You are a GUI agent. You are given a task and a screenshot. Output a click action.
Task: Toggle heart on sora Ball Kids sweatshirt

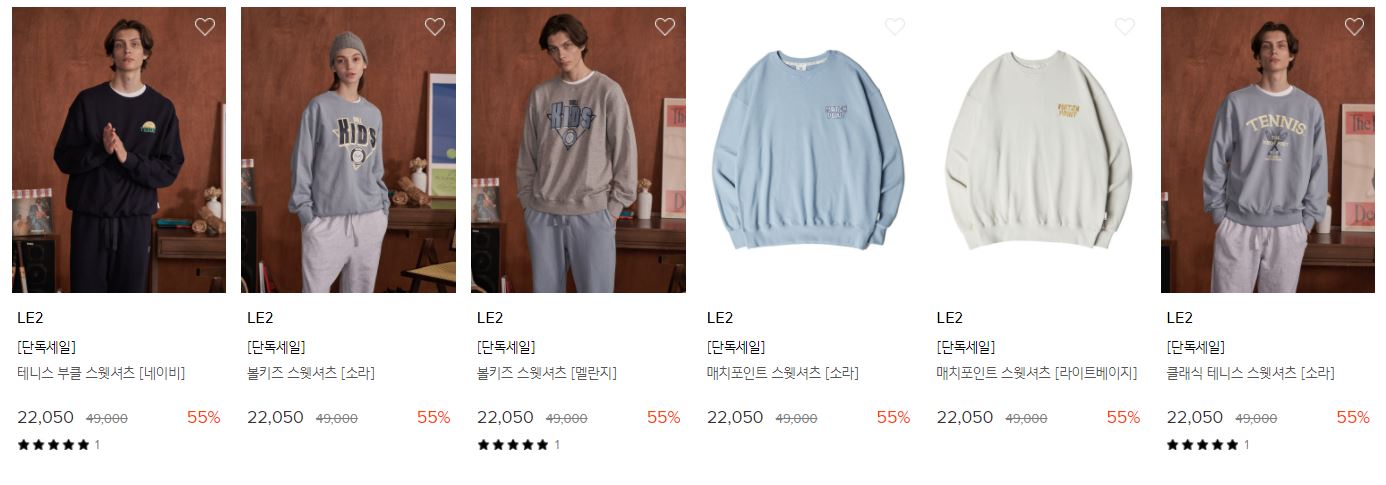435,27
